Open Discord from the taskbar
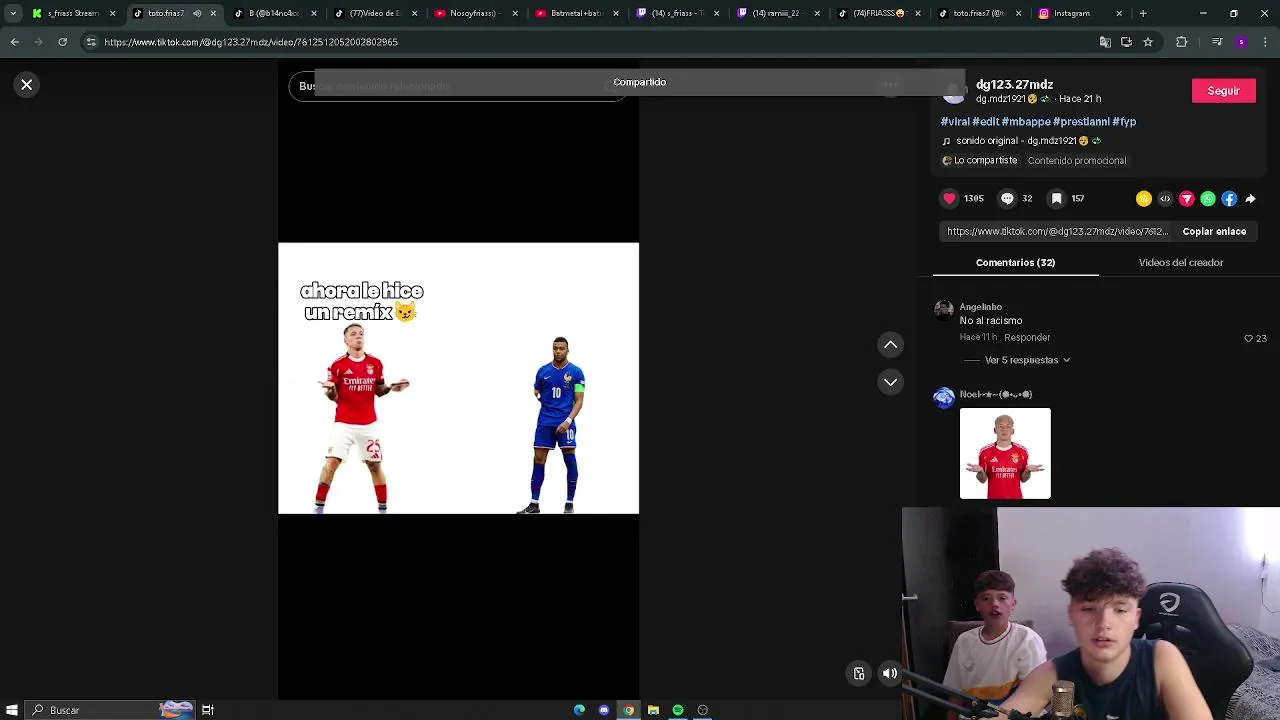The width and height of the screenshot is (1280, 720). [x=604, y=710]
